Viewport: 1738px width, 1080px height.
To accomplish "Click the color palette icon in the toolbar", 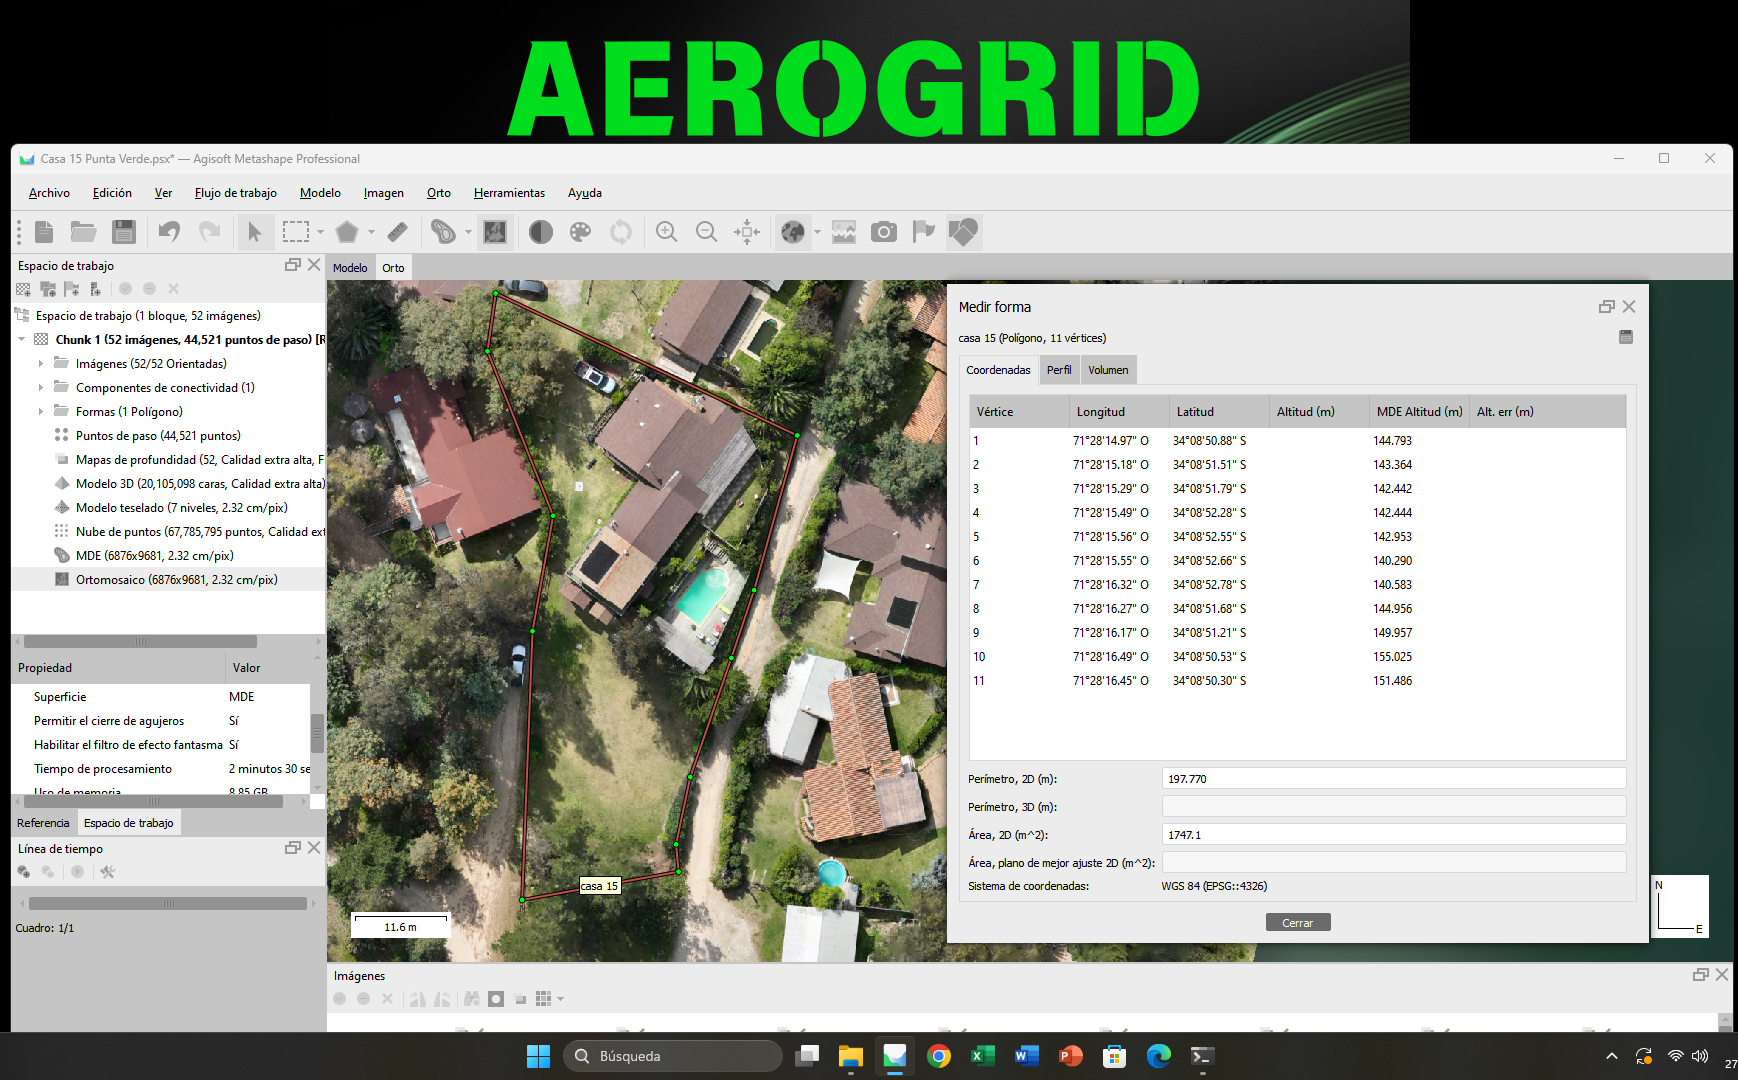I will (580, 232).
